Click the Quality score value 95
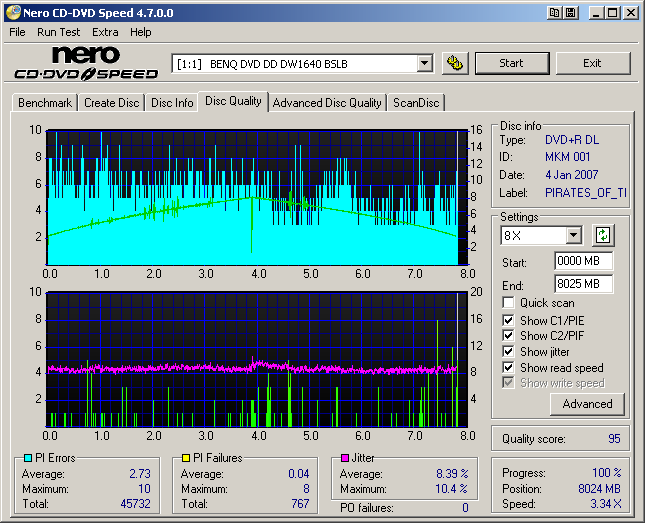The height and width of the screenshot is (523, 645). click(x=614, y=439)
